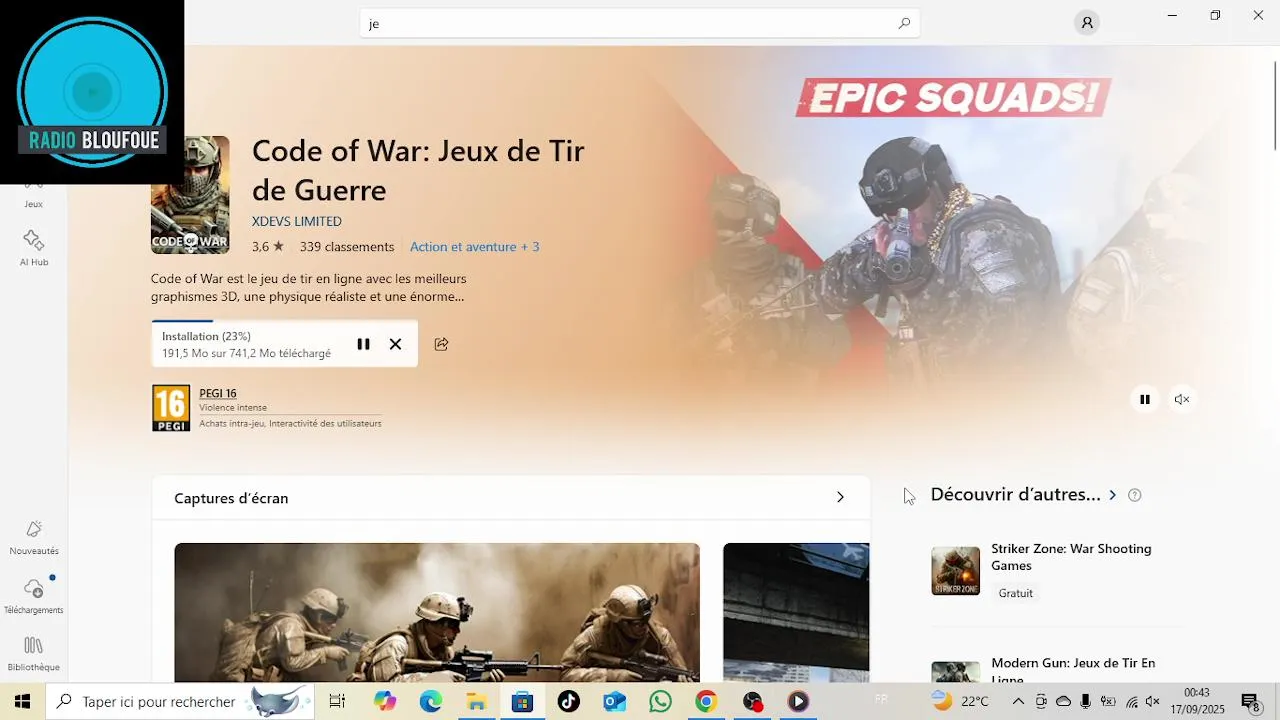Image resolution: width=1280 pixels, height=720 pixels.
Task: Open Task View from taskbar
Action: pos(337,701)
